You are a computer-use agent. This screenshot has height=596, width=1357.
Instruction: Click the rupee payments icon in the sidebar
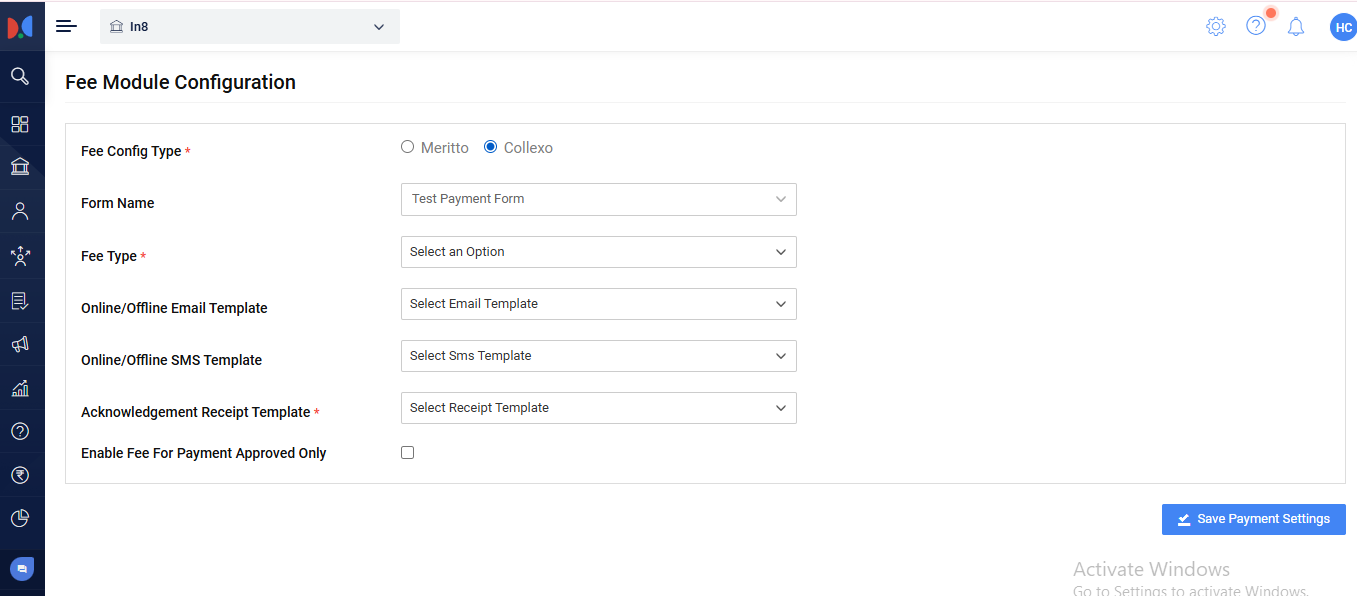20,475
